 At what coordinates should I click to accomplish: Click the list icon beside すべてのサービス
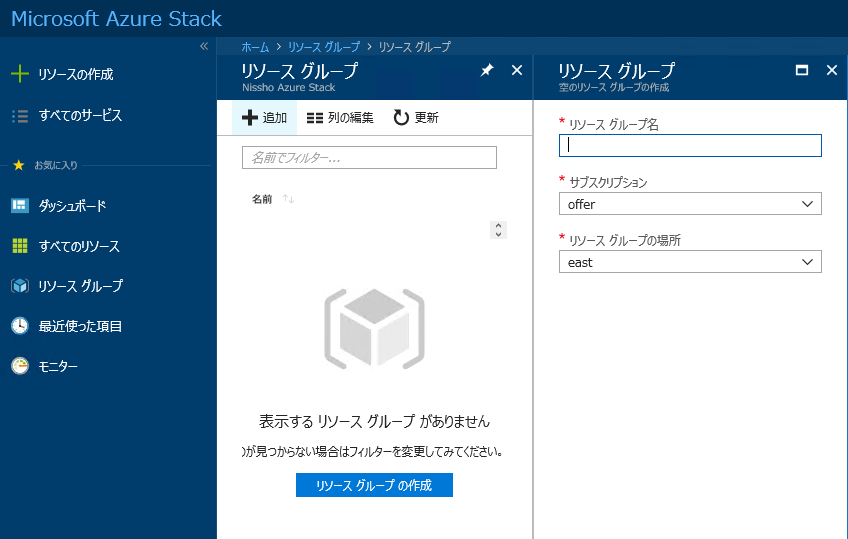pos(20,116)
